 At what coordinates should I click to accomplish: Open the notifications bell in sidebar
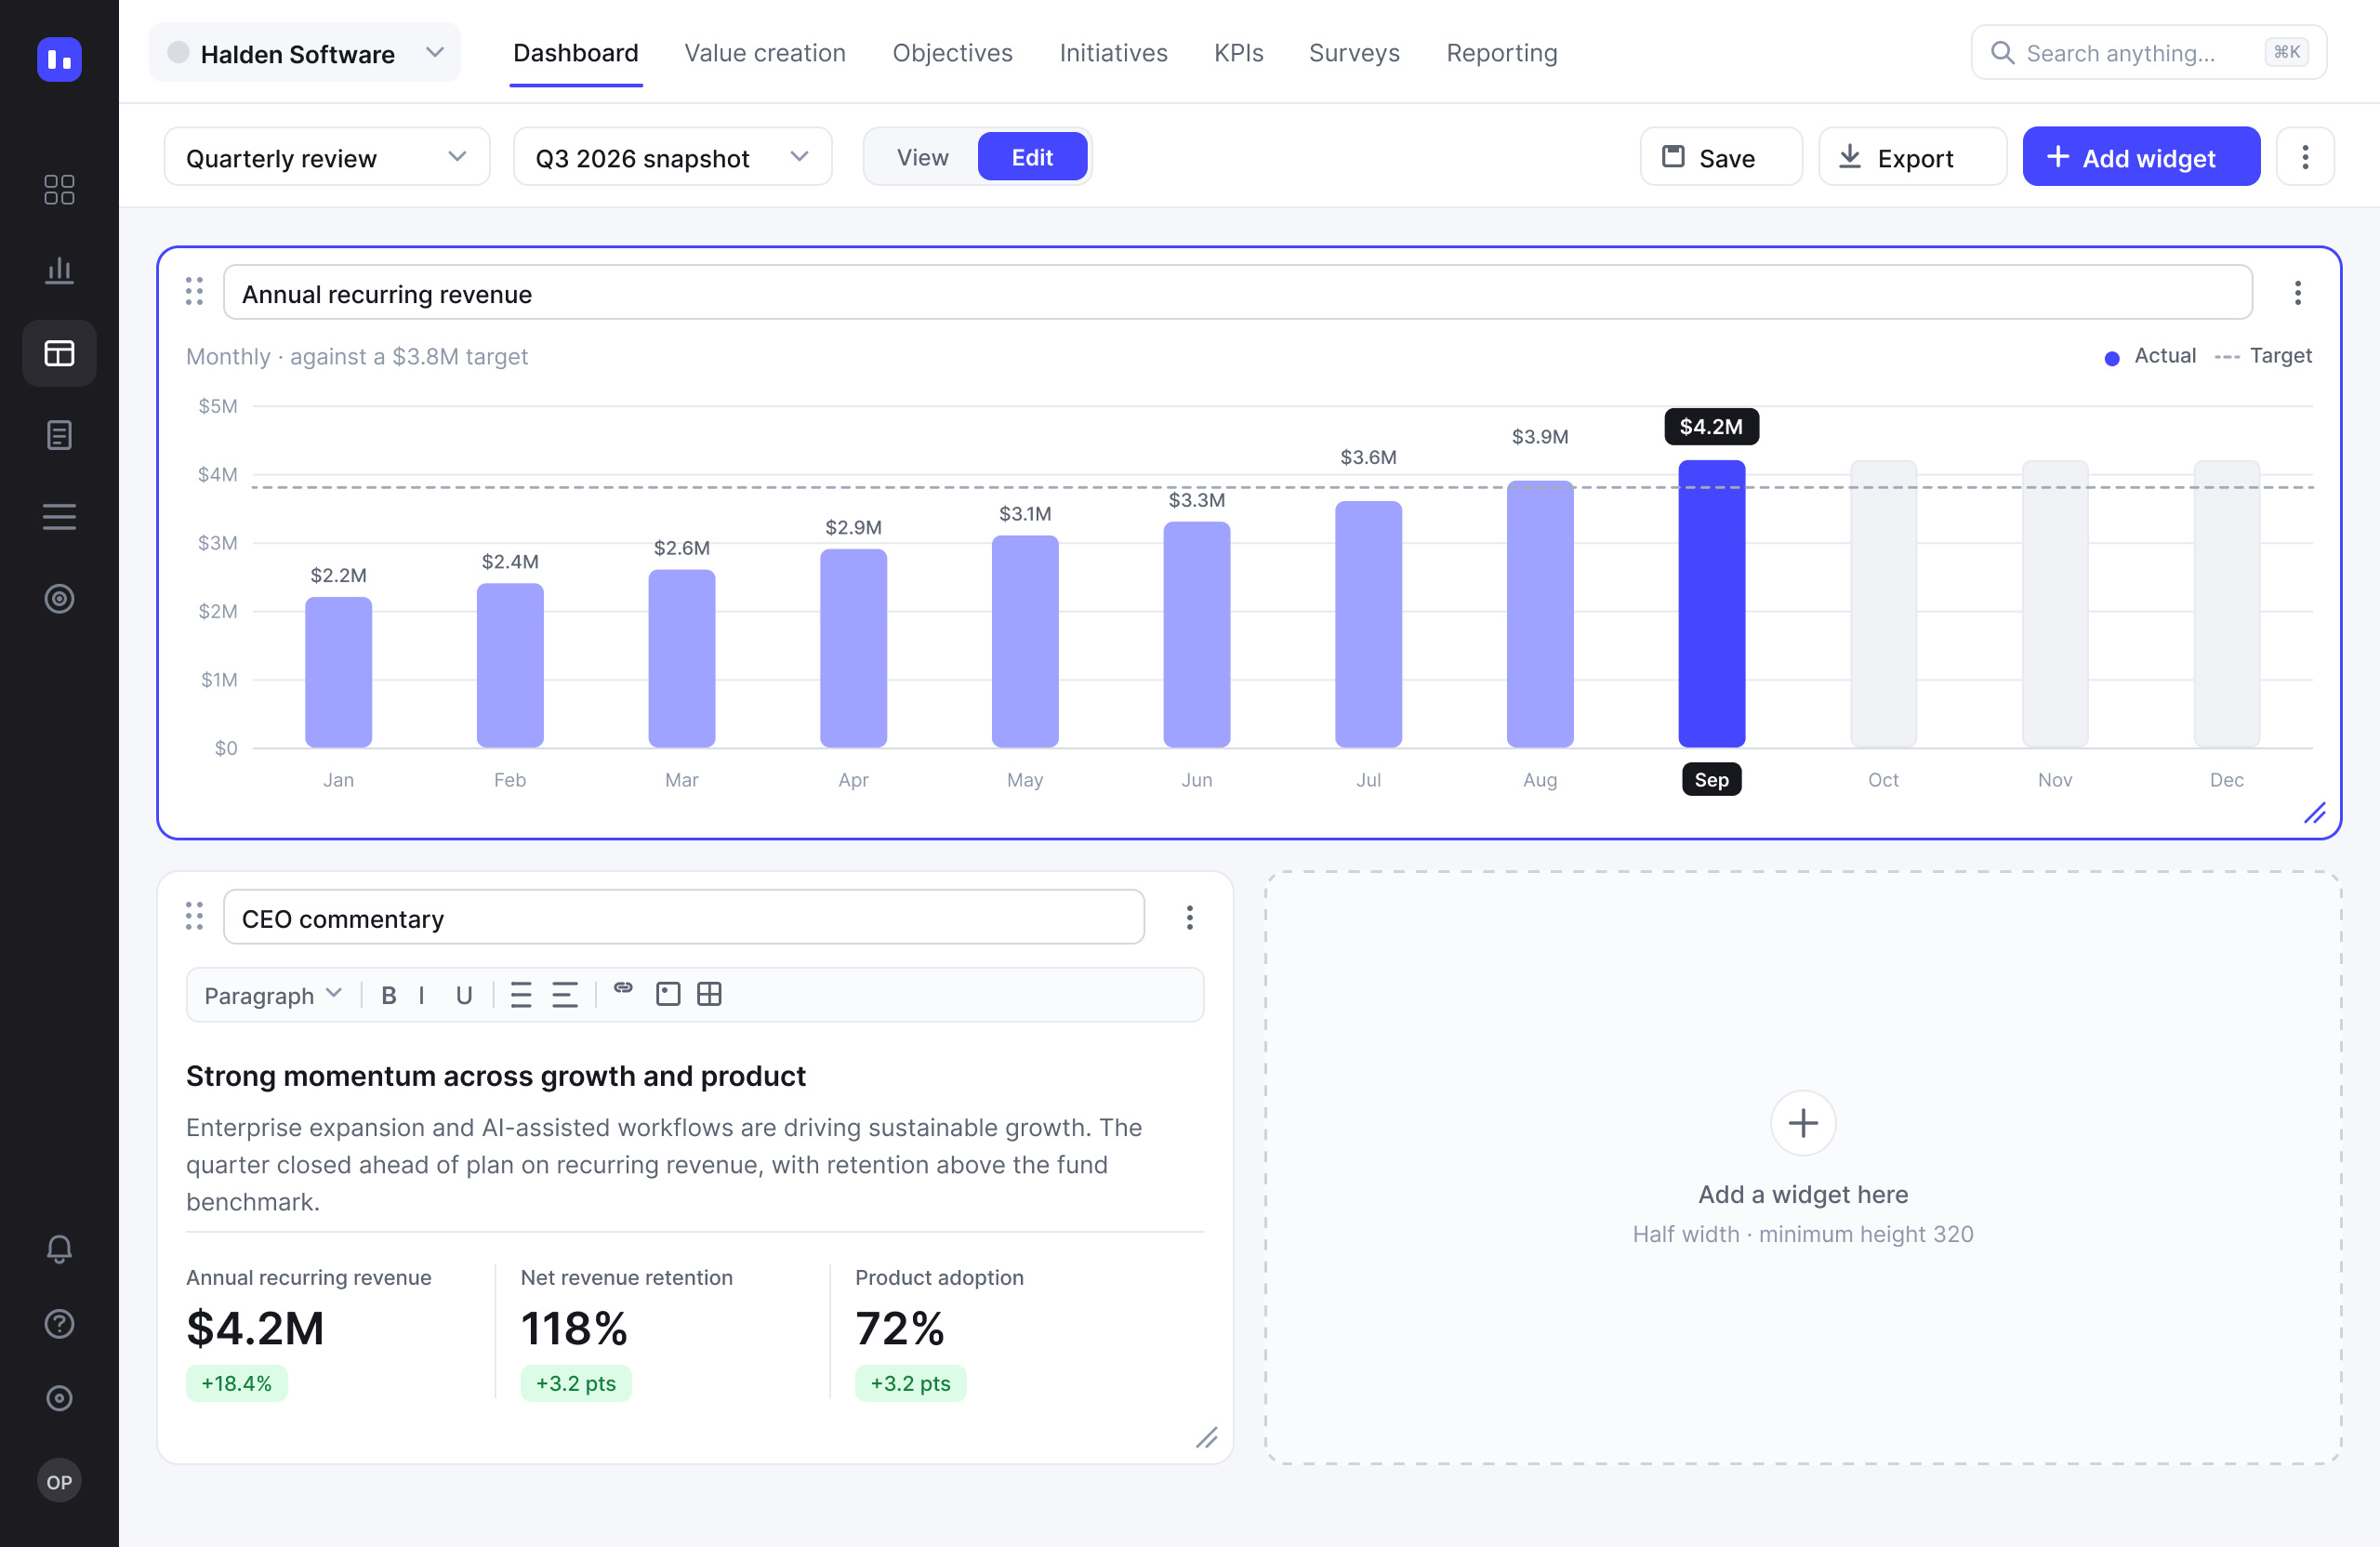59,1249
